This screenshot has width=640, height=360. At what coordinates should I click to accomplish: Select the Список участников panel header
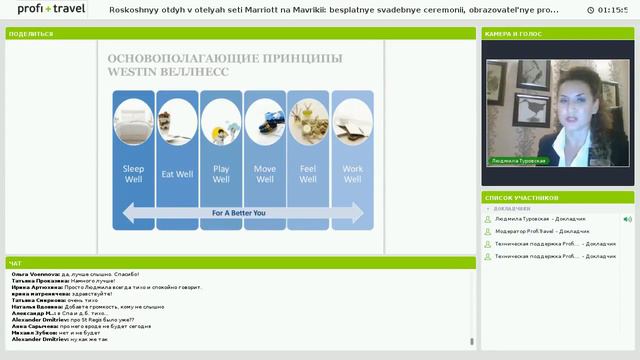(558, 198)
